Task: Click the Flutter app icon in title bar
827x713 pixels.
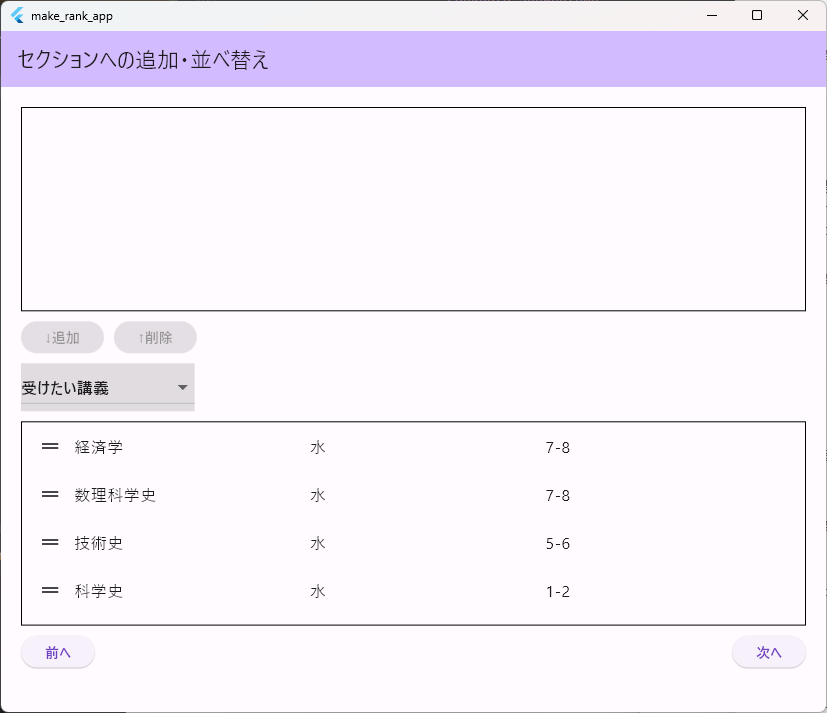Action: point(17,15)
